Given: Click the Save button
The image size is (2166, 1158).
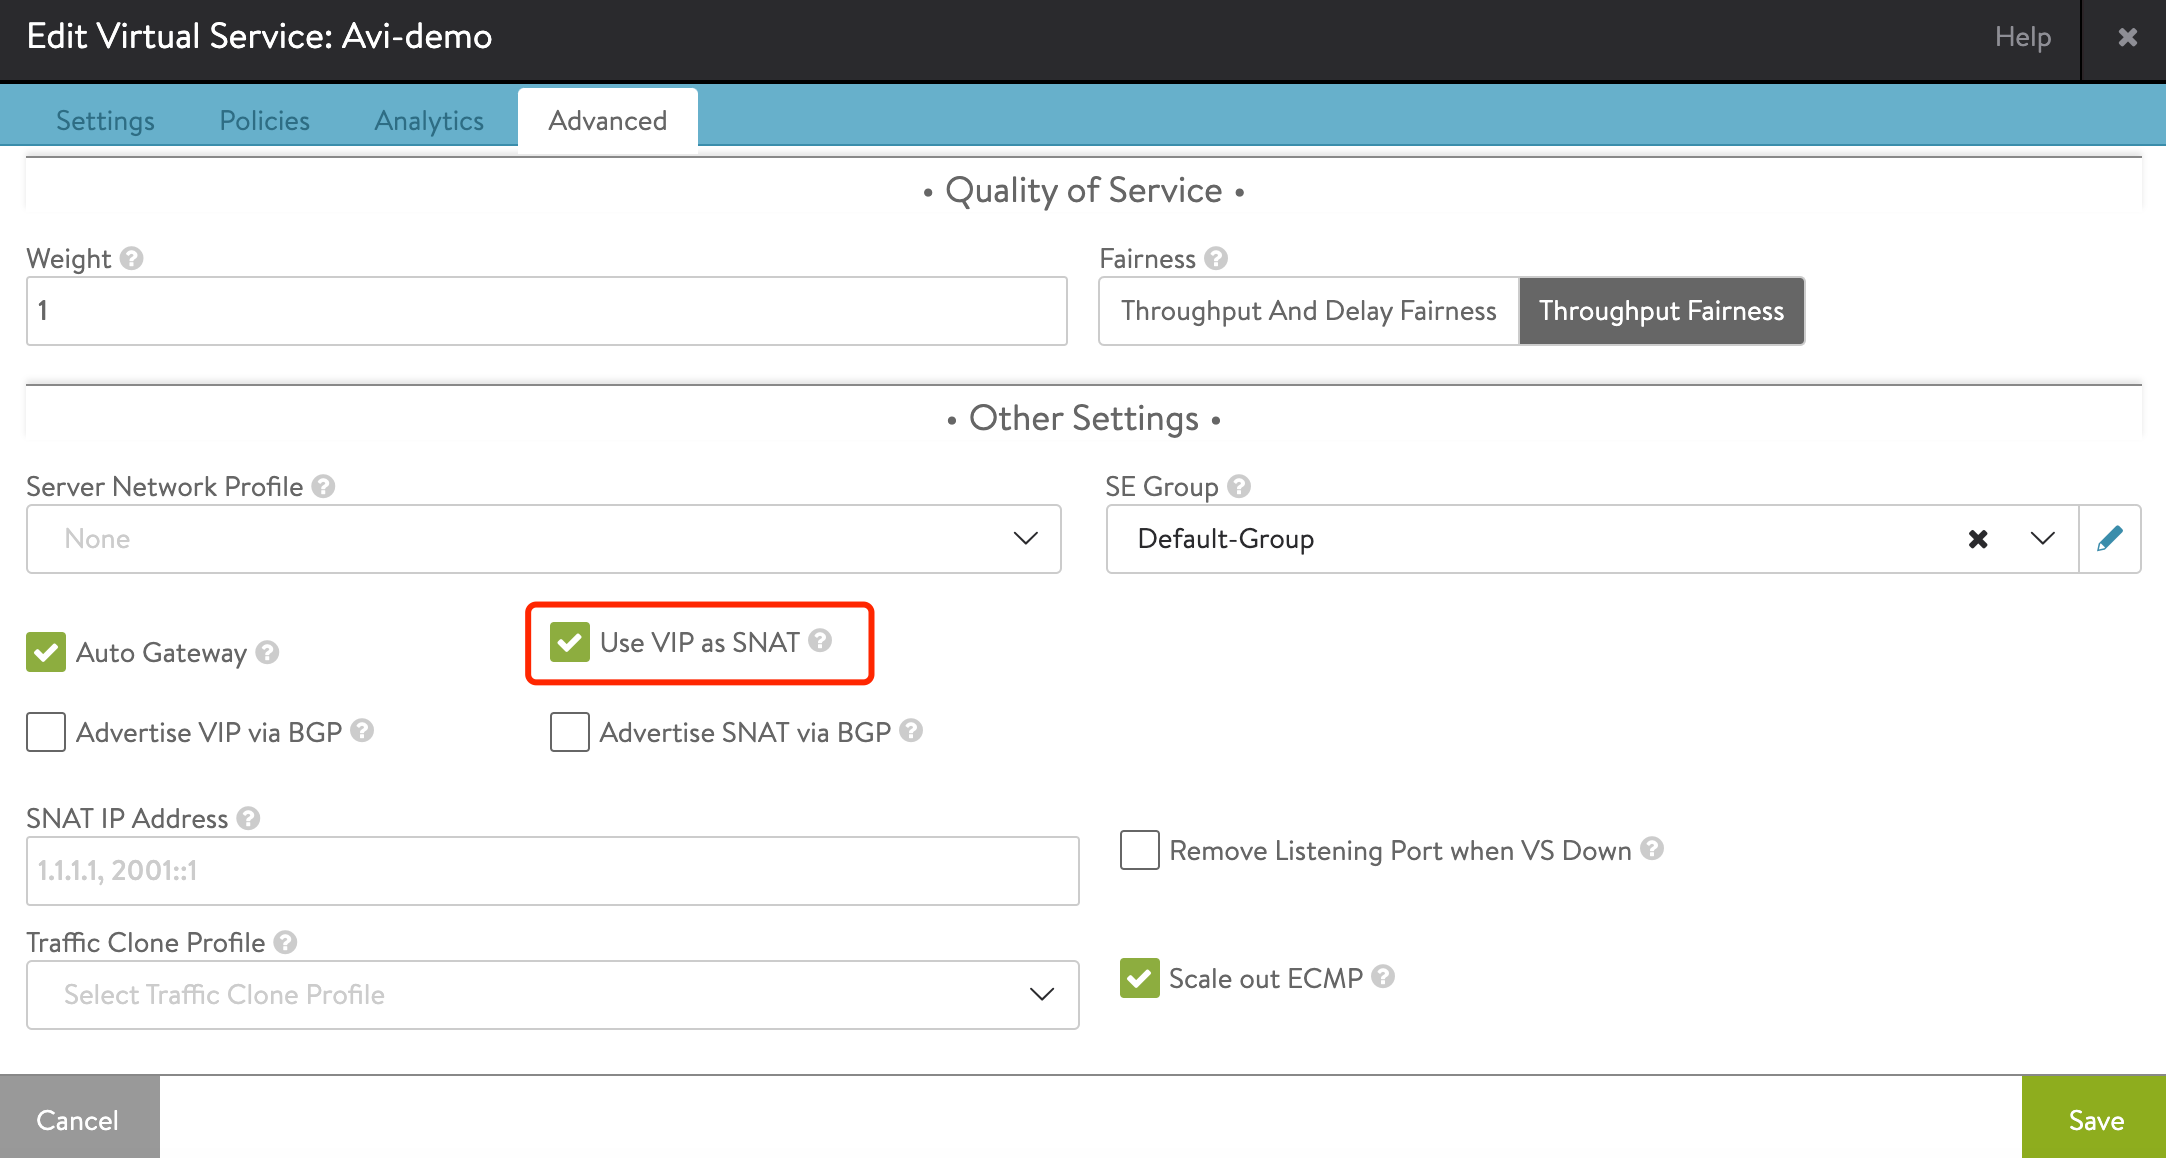Looking at the screenshot, I should coord(2095,1118).
